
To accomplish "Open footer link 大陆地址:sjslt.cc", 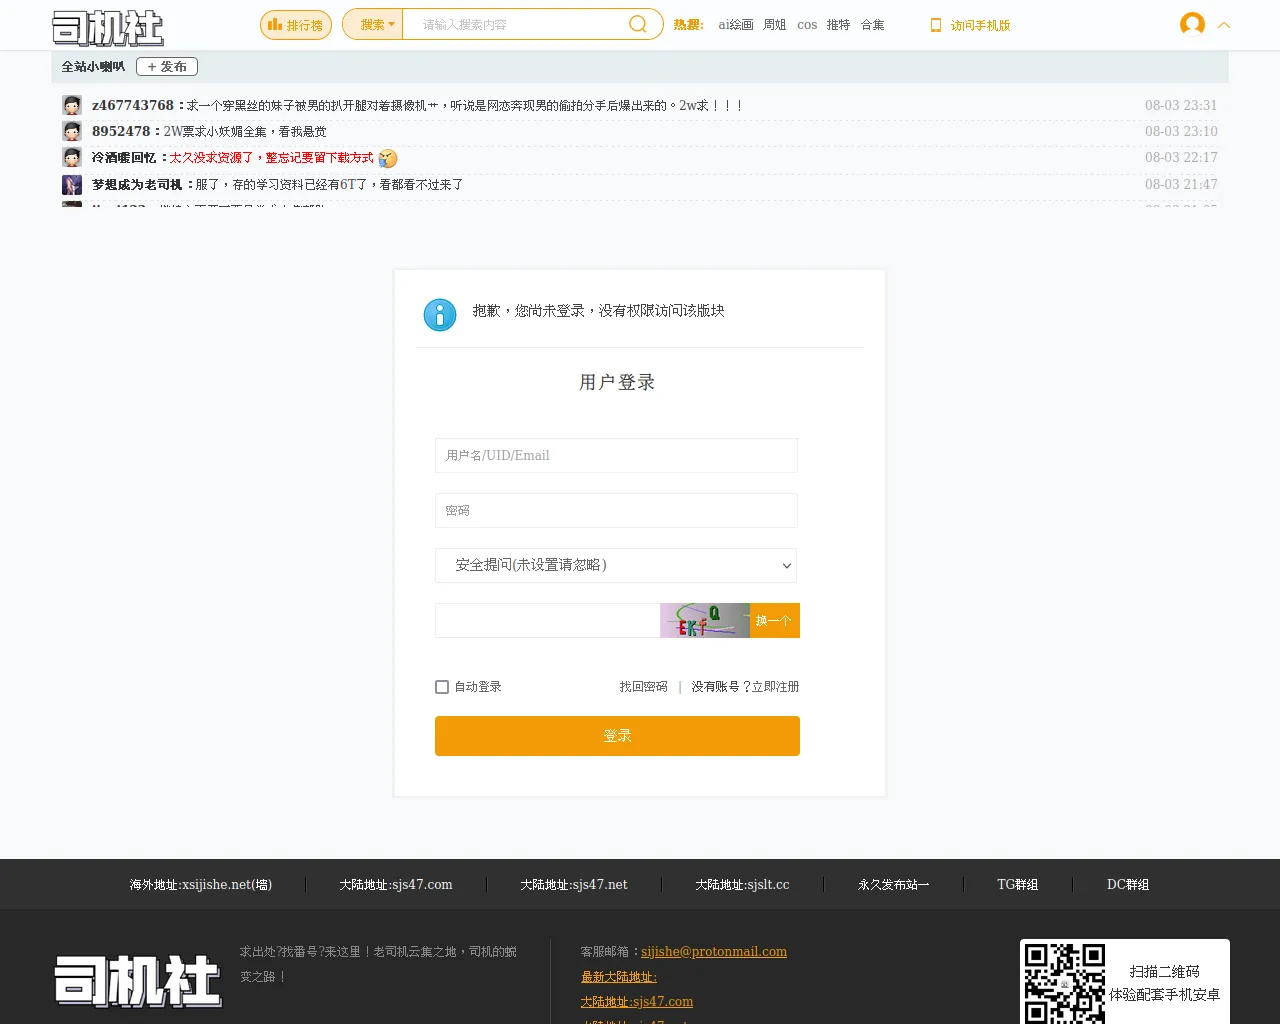I will 742,885.
